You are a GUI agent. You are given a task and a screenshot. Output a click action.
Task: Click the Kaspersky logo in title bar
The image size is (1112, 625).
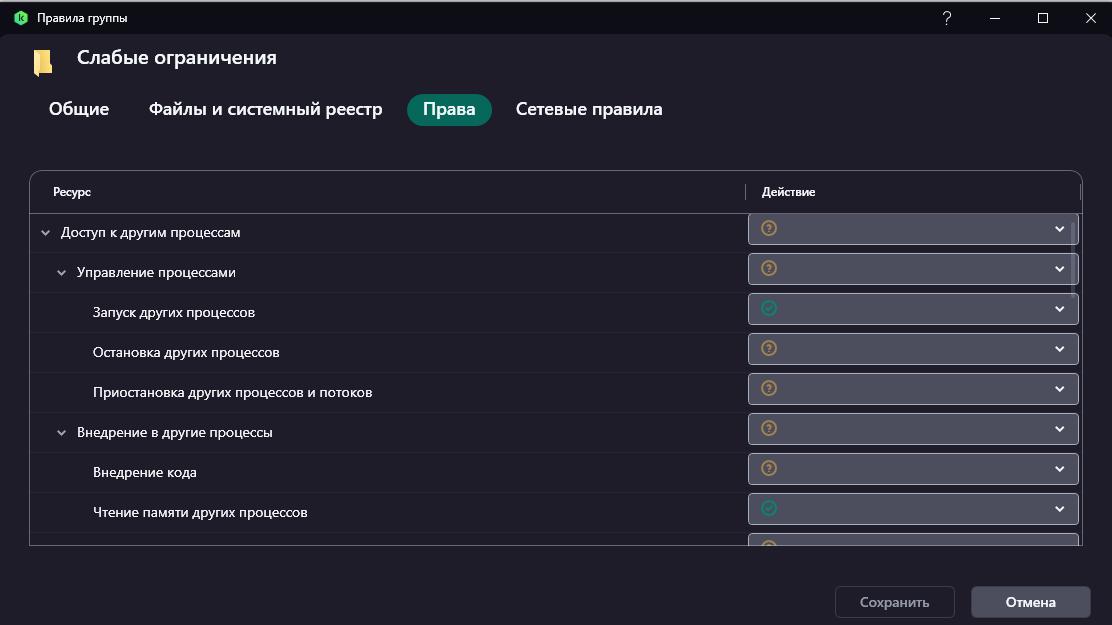point(20,18)
